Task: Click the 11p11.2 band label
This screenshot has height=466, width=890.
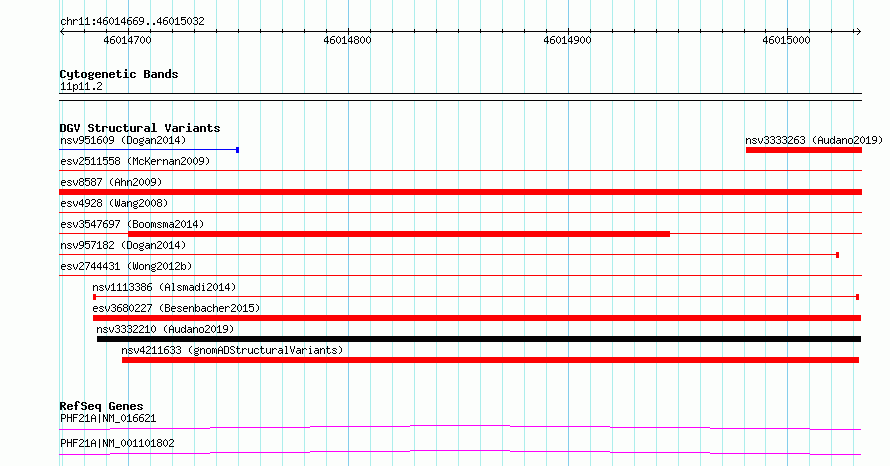Action: [81, 86]
